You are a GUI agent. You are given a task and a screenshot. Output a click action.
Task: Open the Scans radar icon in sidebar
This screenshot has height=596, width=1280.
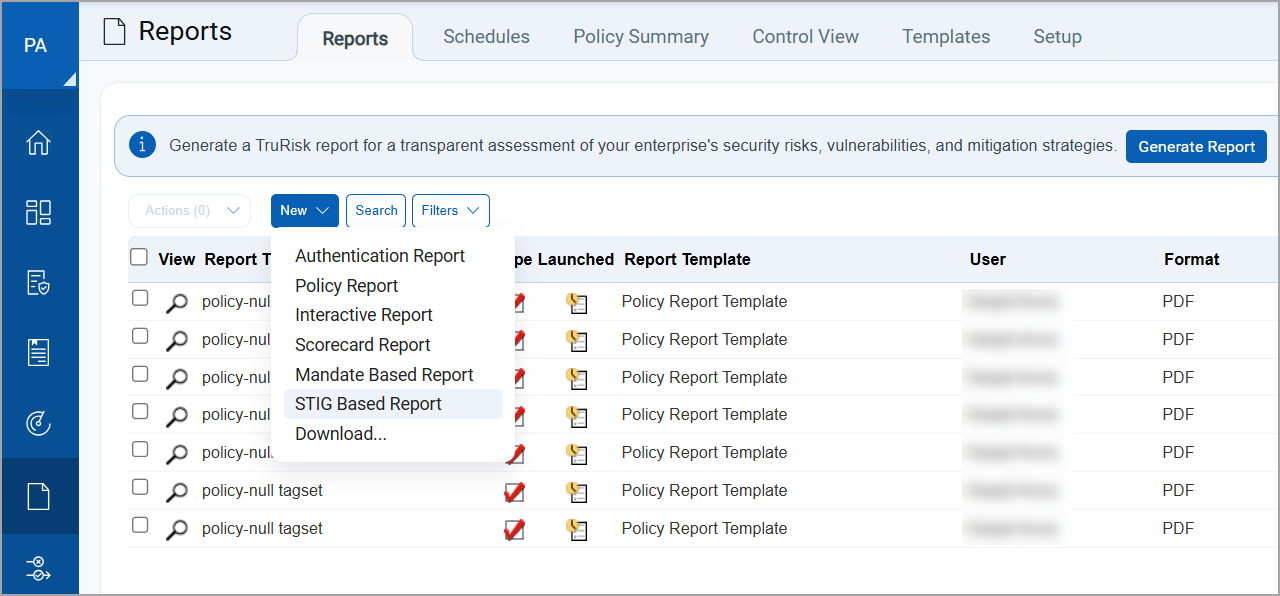tap(38, 424)
